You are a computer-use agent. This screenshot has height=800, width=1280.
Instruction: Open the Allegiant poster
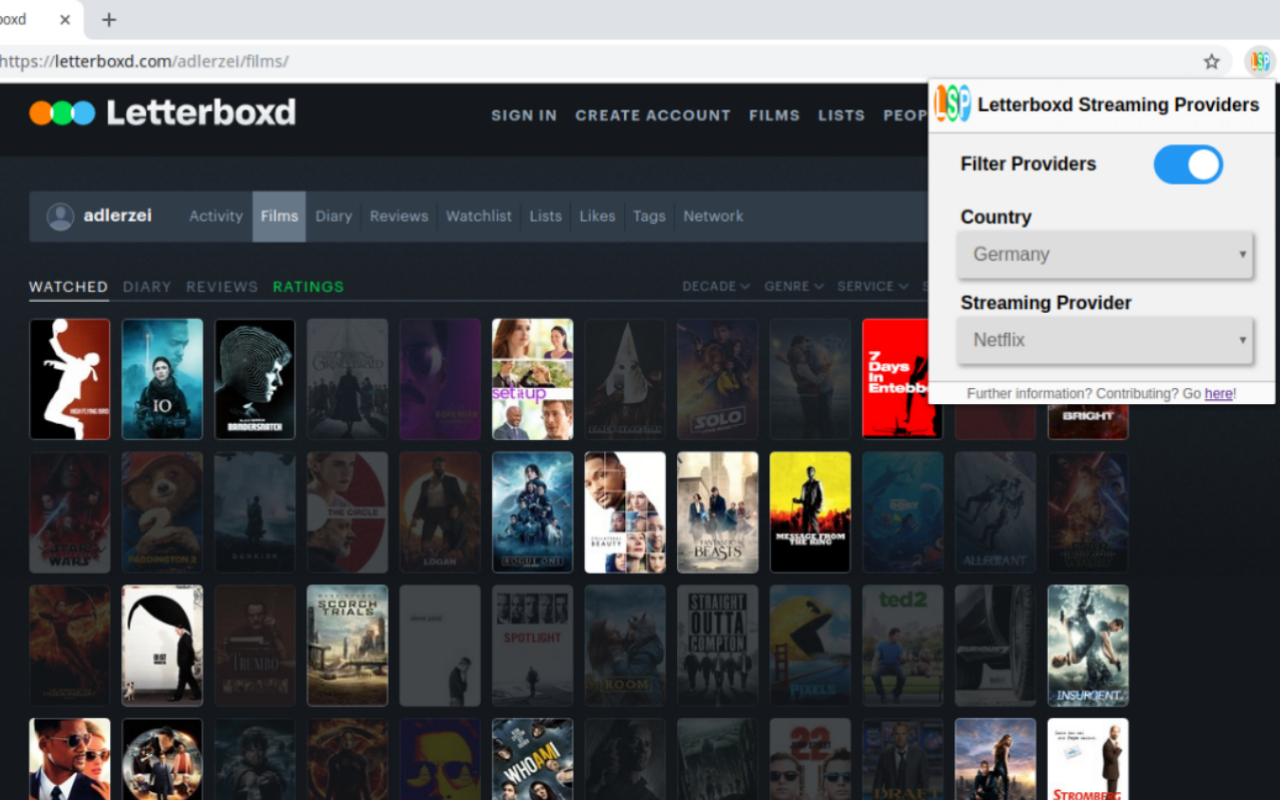click(x=995, y=512)
